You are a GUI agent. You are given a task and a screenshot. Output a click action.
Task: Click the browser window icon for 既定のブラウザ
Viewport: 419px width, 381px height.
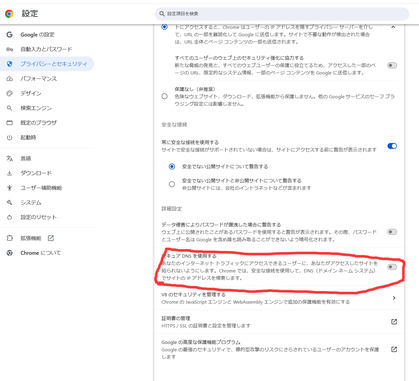(9, 123)
